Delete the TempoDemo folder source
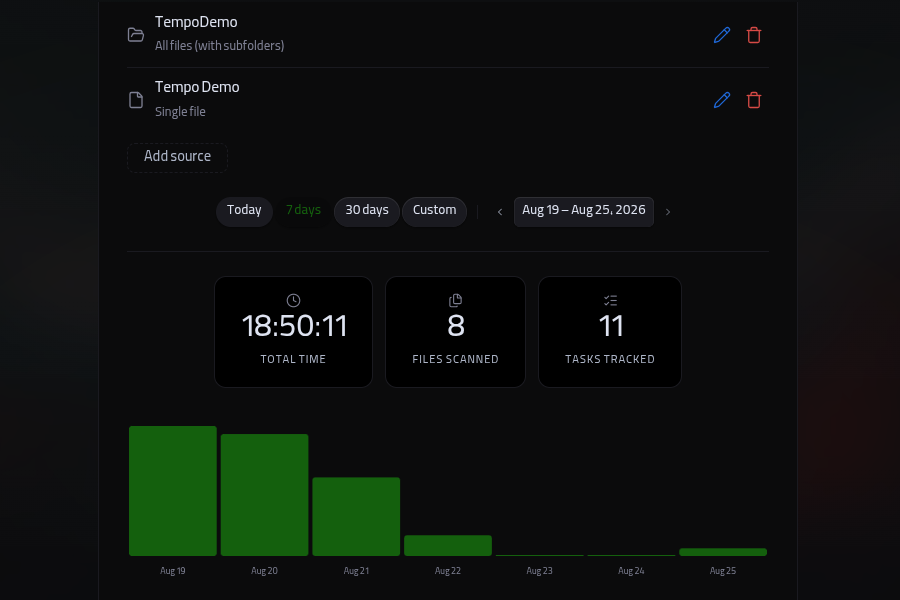Image resolution: width=900 pixels, height=600 pixels. (754, 35)
